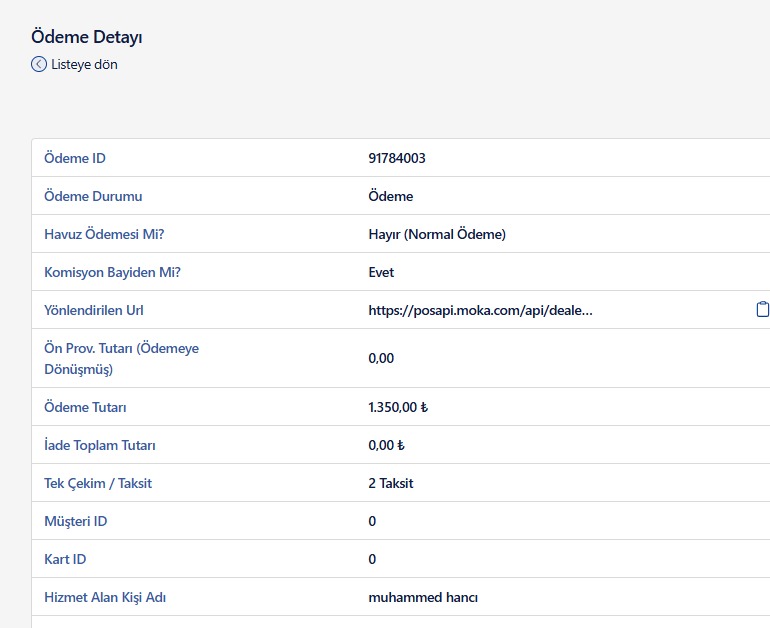This screenshot has width=770, height=628.
Task: Click the Ödeme Detayı page heading
Action: (x=87, y=37)
